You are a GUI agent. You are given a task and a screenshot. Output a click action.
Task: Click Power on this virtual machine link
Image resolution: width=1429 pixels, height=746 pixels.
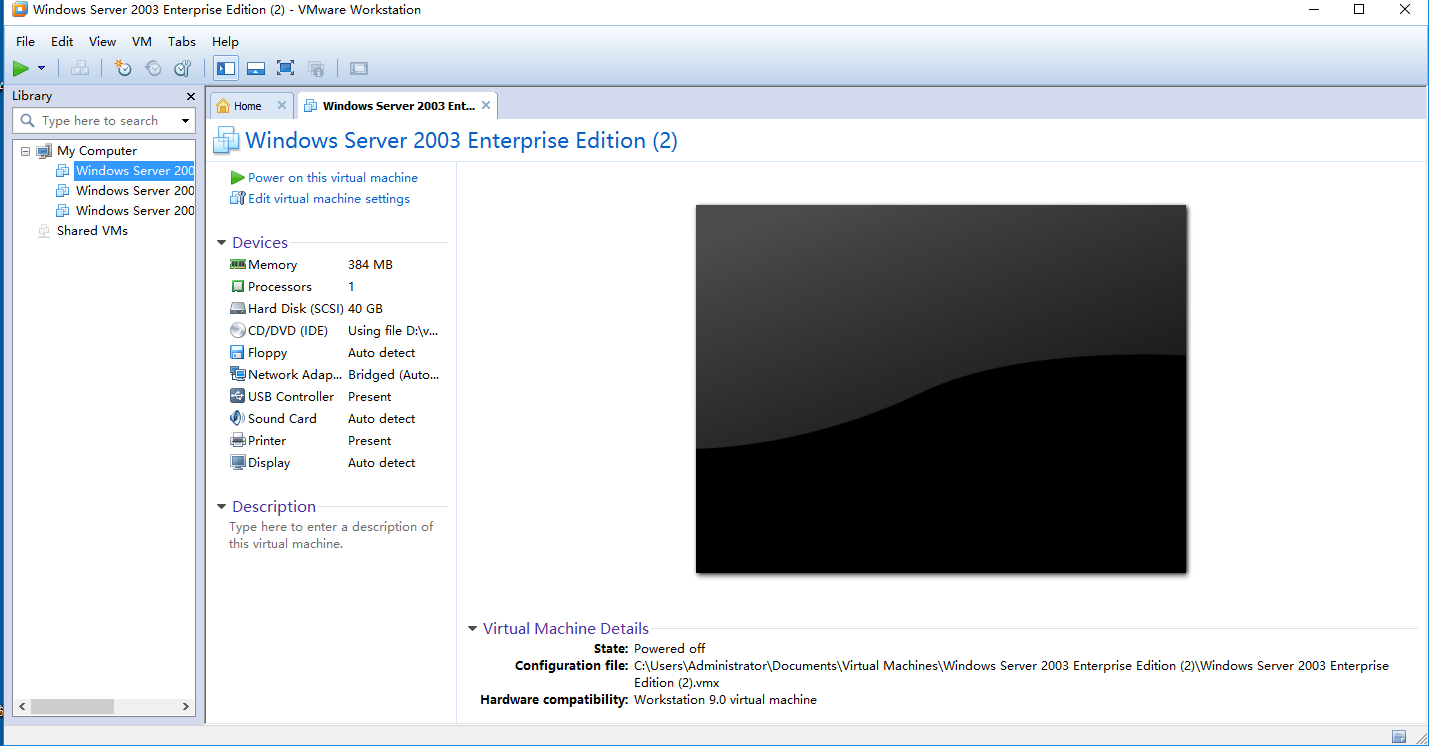click(x=333, y=177)
